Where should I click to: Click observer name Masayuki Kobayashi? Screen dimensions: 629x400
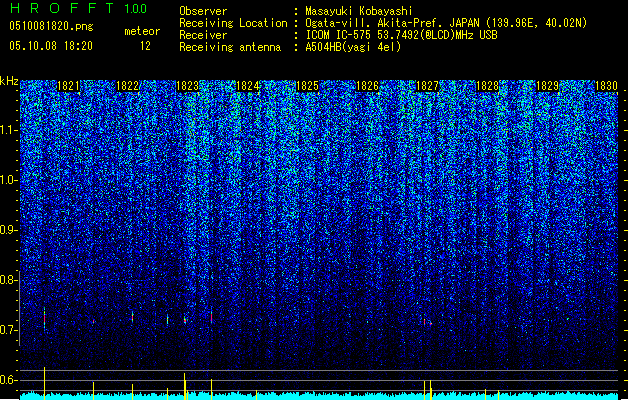pyautogui.click(x=359, y=11)
